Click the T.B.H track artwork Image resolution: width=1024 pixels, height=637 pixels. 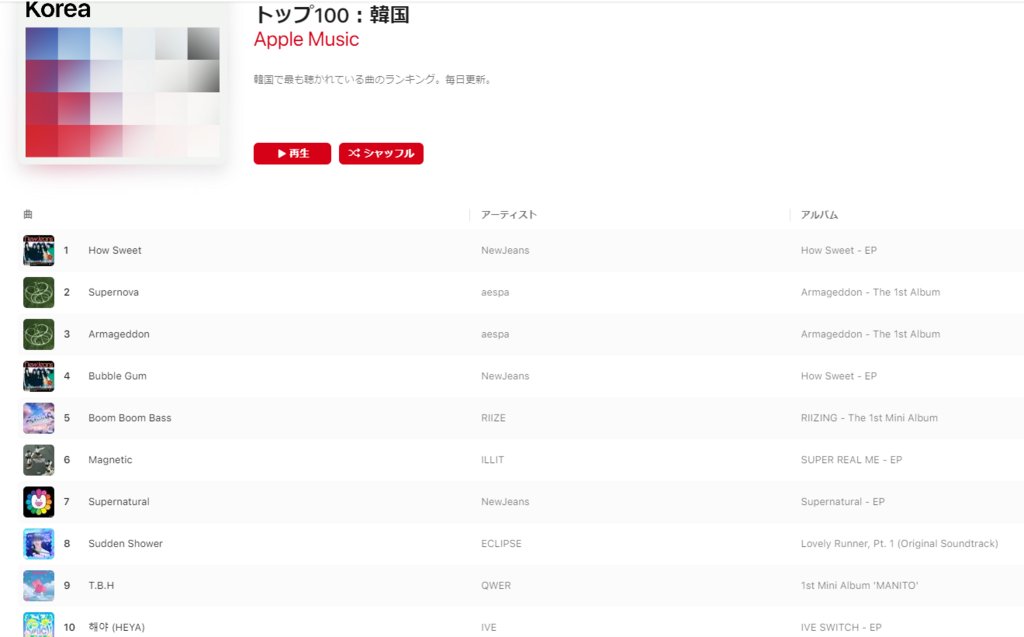point(38,586)
